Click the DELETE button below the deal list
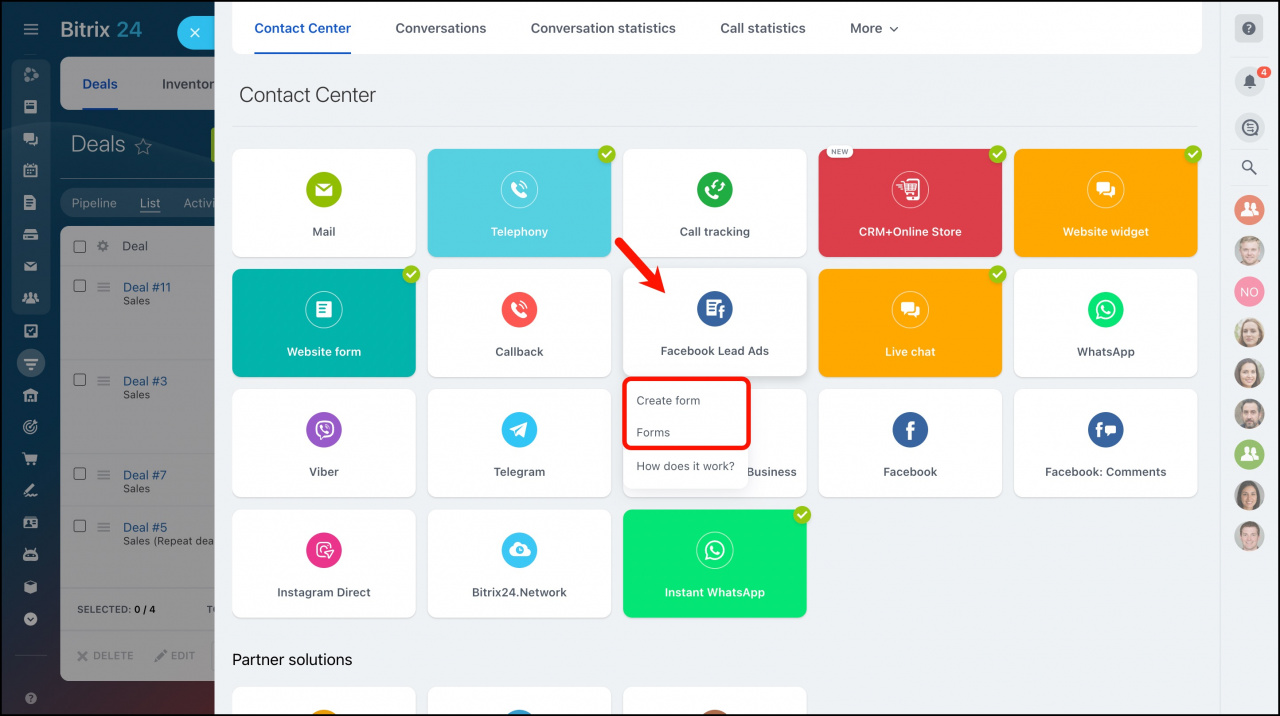The width and height of the screenshot is (1280, 716). pyautogui.click(x=106, y=656)
